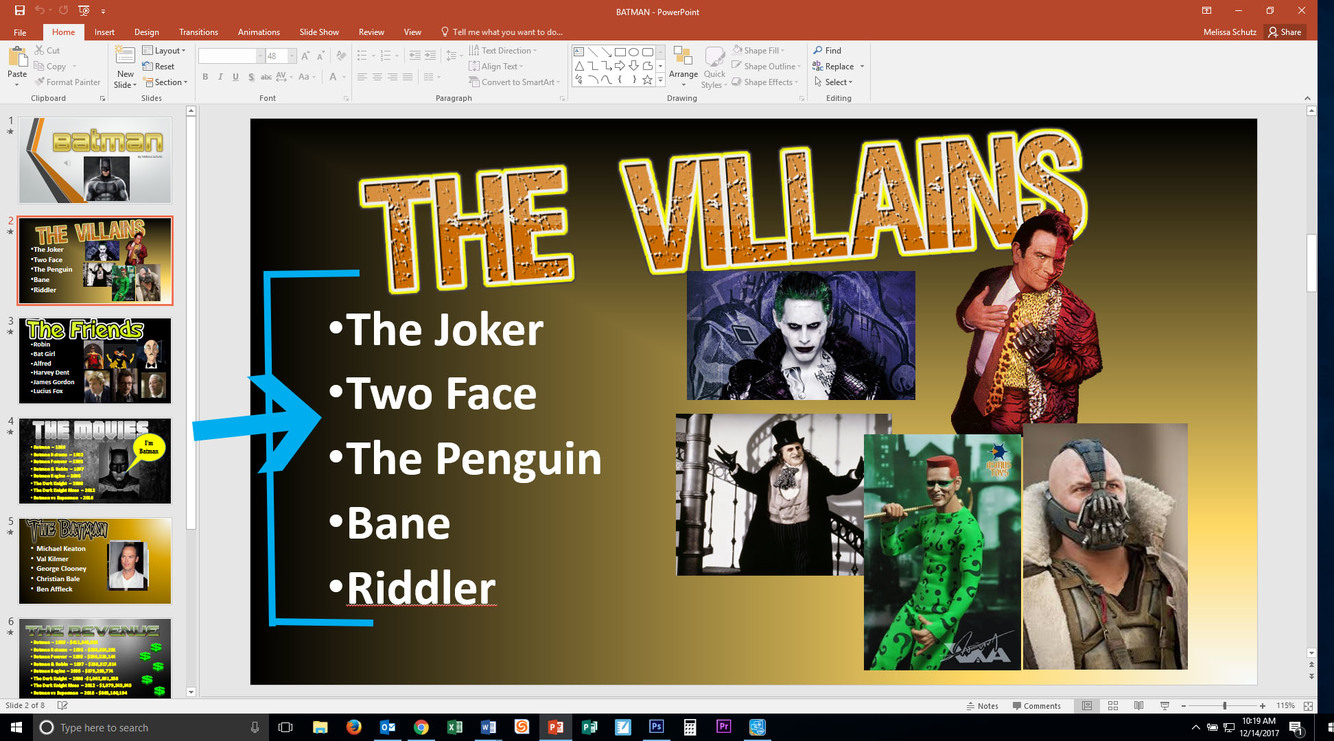1334x741 pixels.
Task: Toggle Bold formatting
Action: tap(205, 77)
